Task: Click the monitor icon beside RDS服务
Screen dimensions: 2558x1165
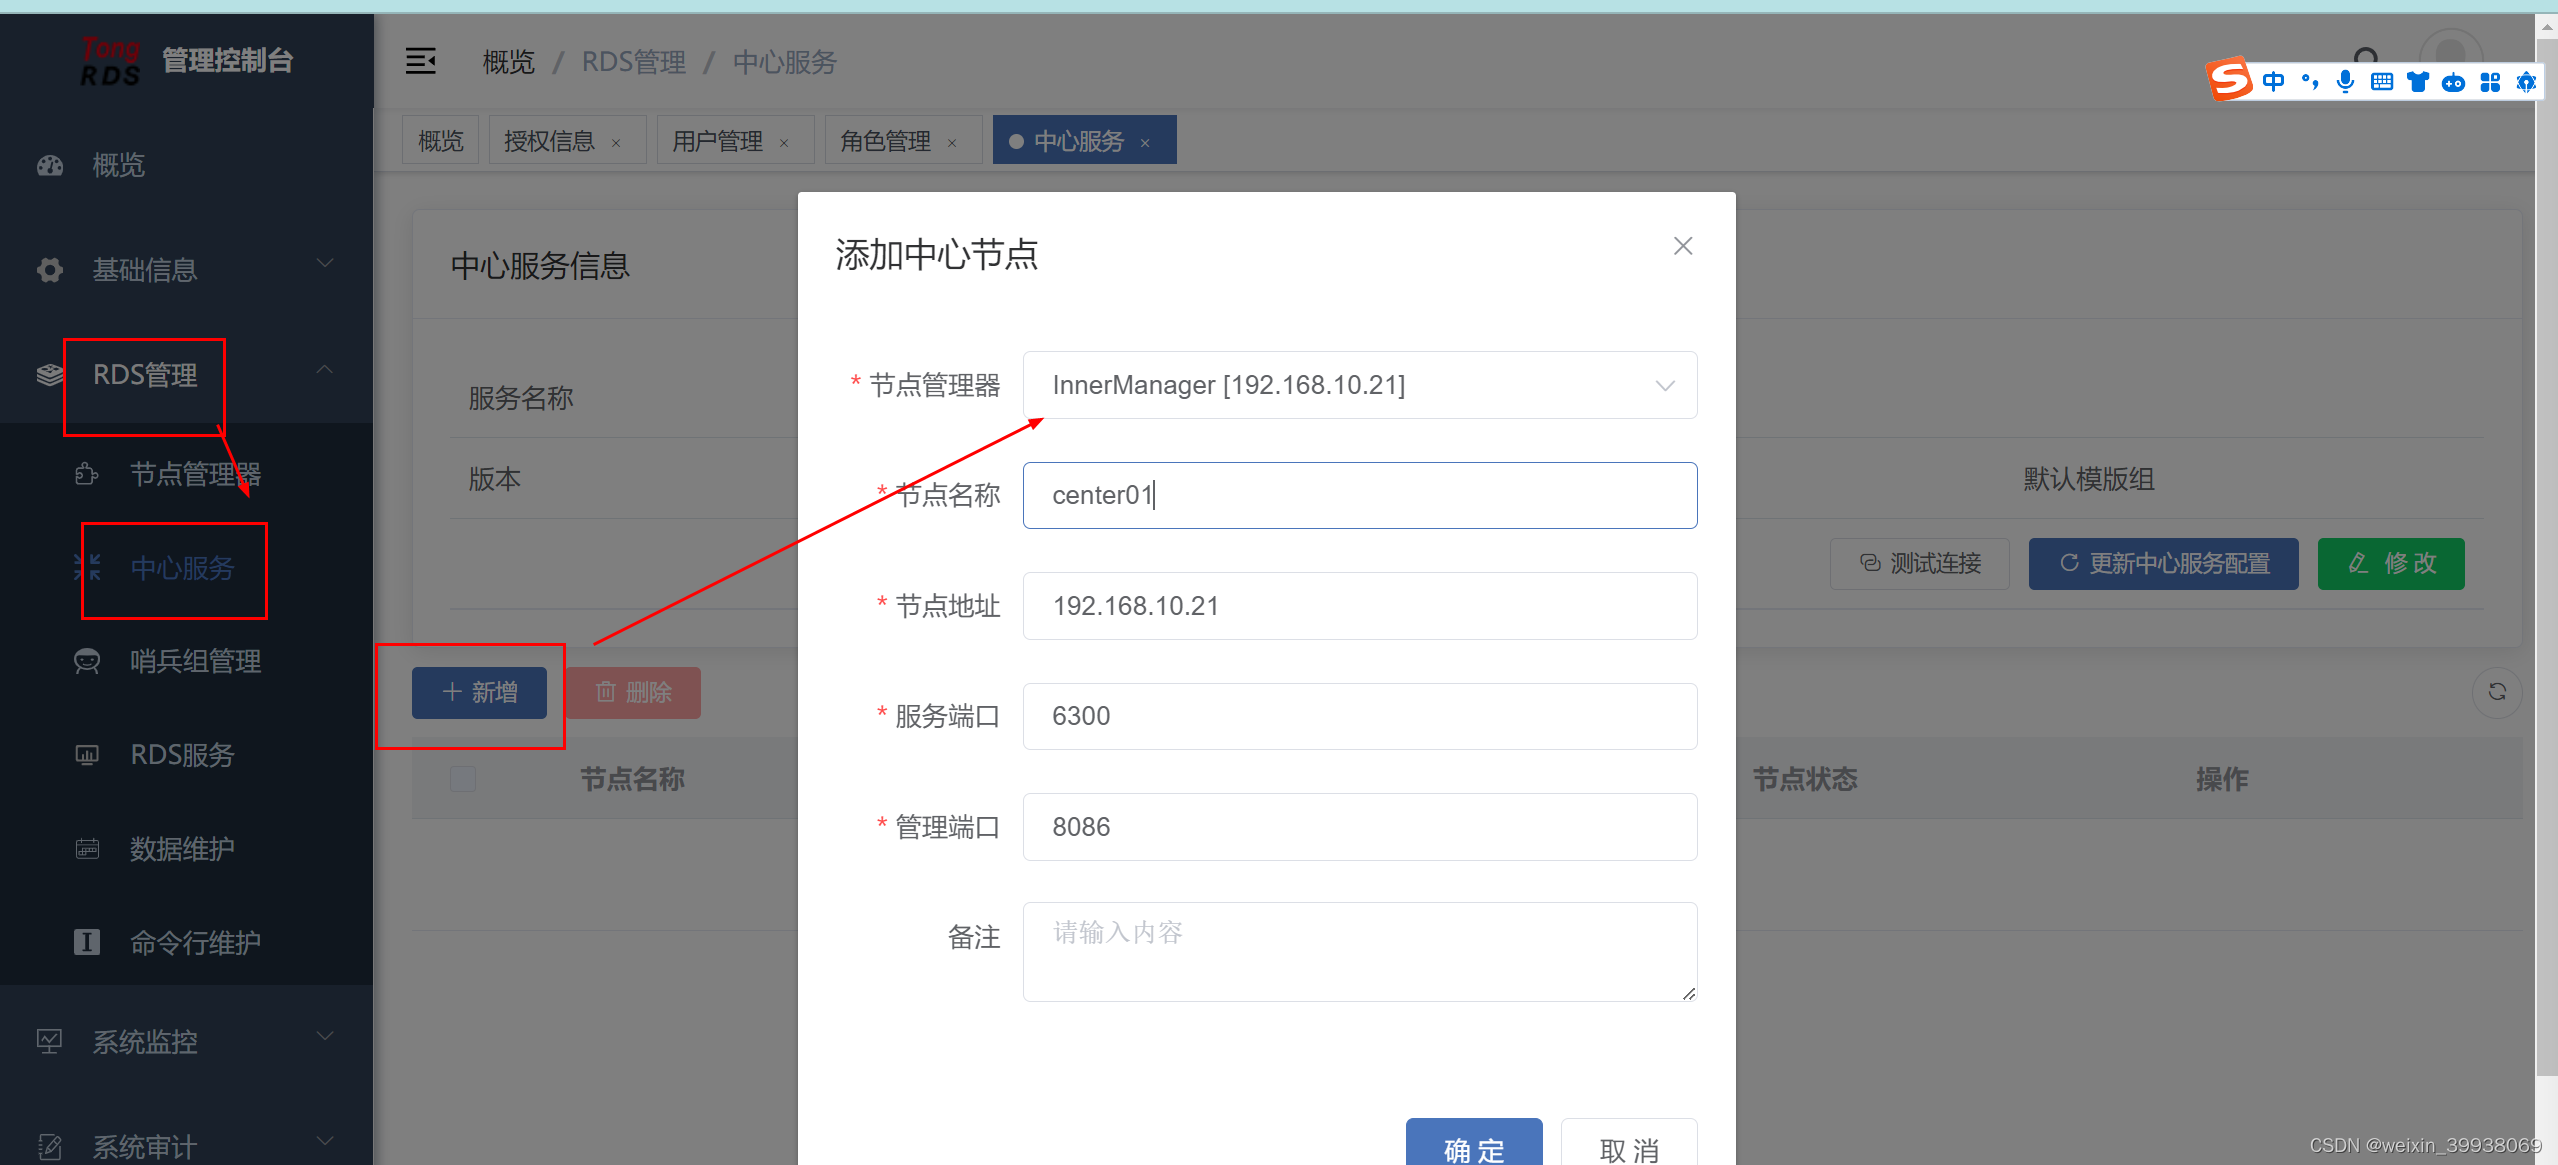Action: [x=87, y=755]
